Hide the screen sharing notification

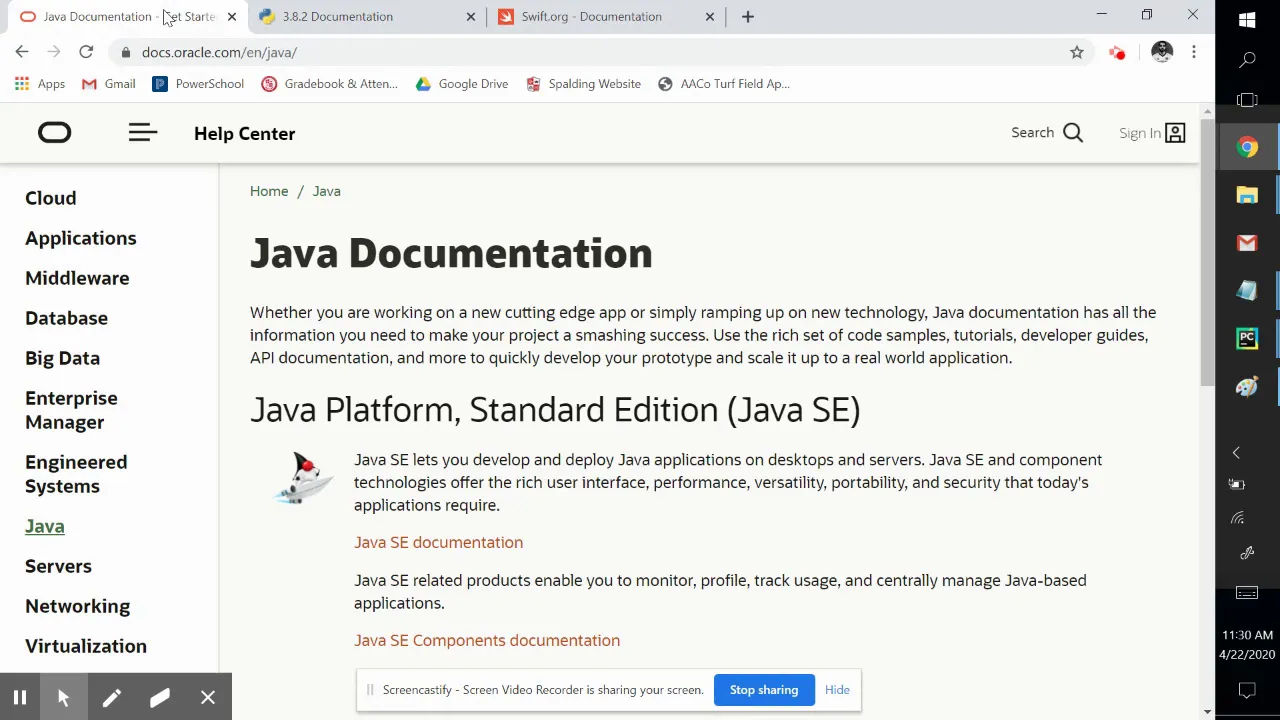[837, 690]
